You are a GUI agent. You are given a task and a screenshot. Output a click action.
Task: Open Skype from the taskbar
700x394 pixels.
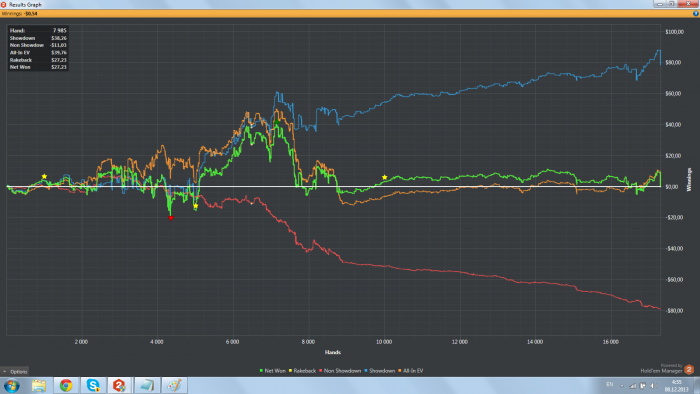(93, 386)
